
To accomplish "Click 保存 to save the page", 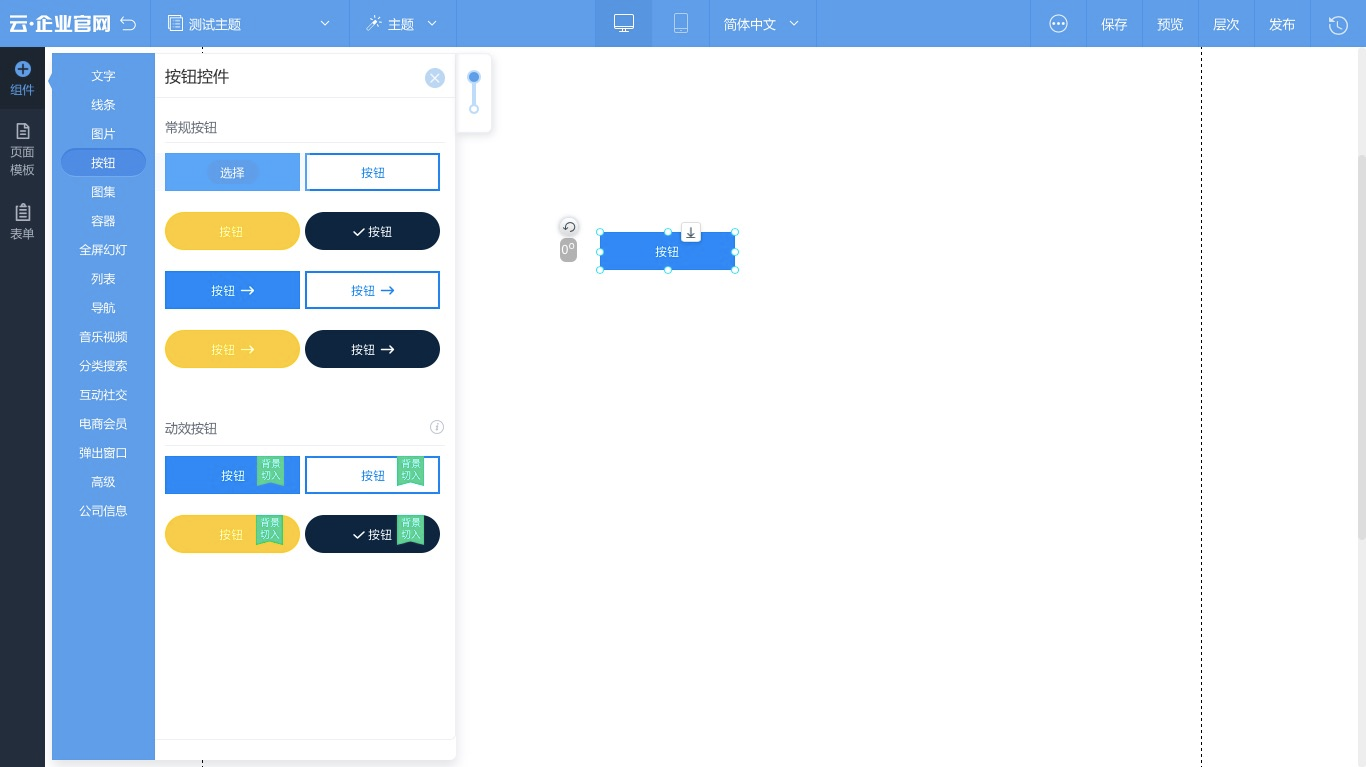I will tap(1114, 24).
